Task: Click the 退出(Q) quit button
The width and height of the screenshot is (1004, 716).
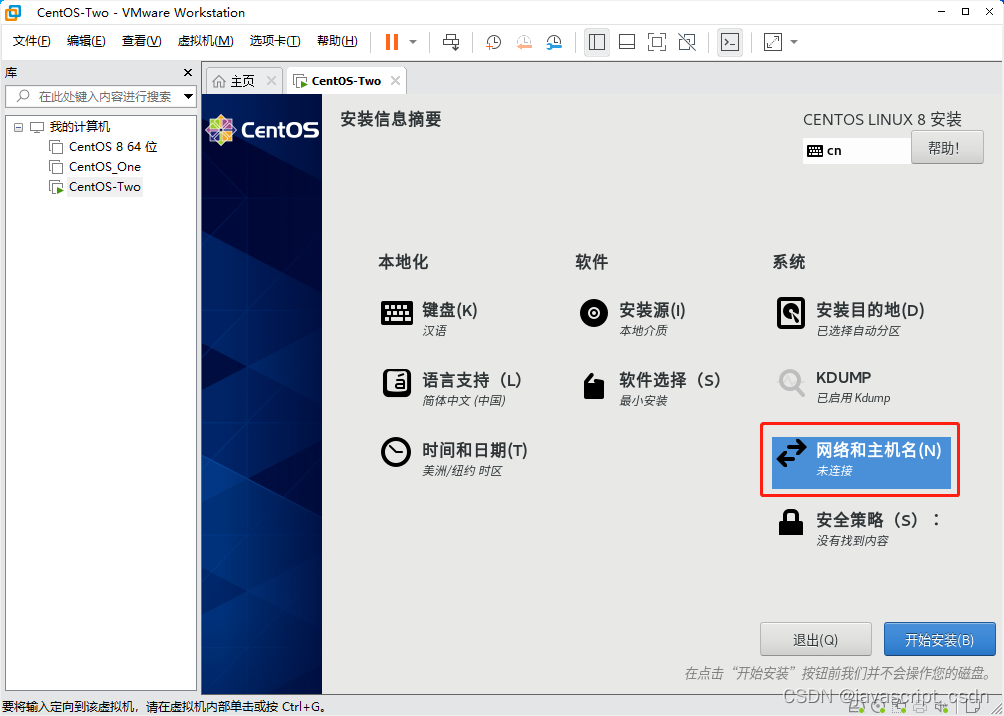Action: point(815,640)
